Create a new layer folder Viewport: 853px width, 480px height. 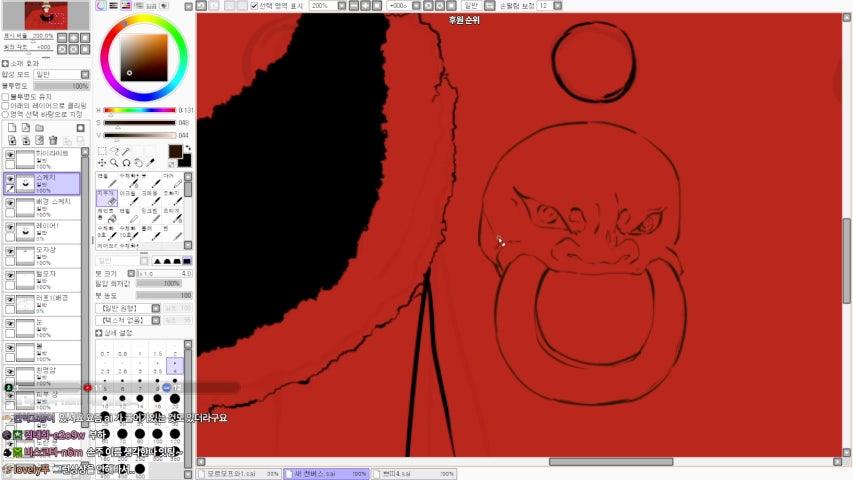(39, 128)
